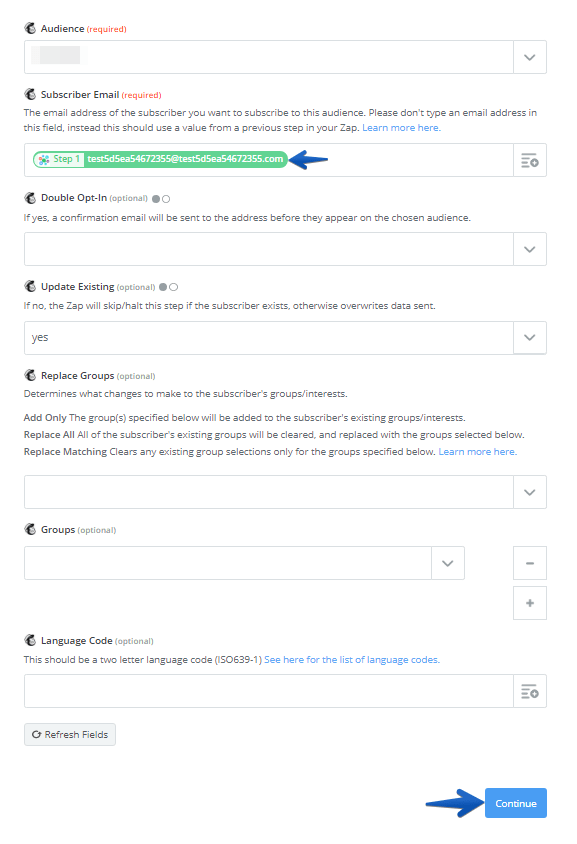
Task: Click the blue Continue button
Action: pyautogui.click(x=516, y=803)
